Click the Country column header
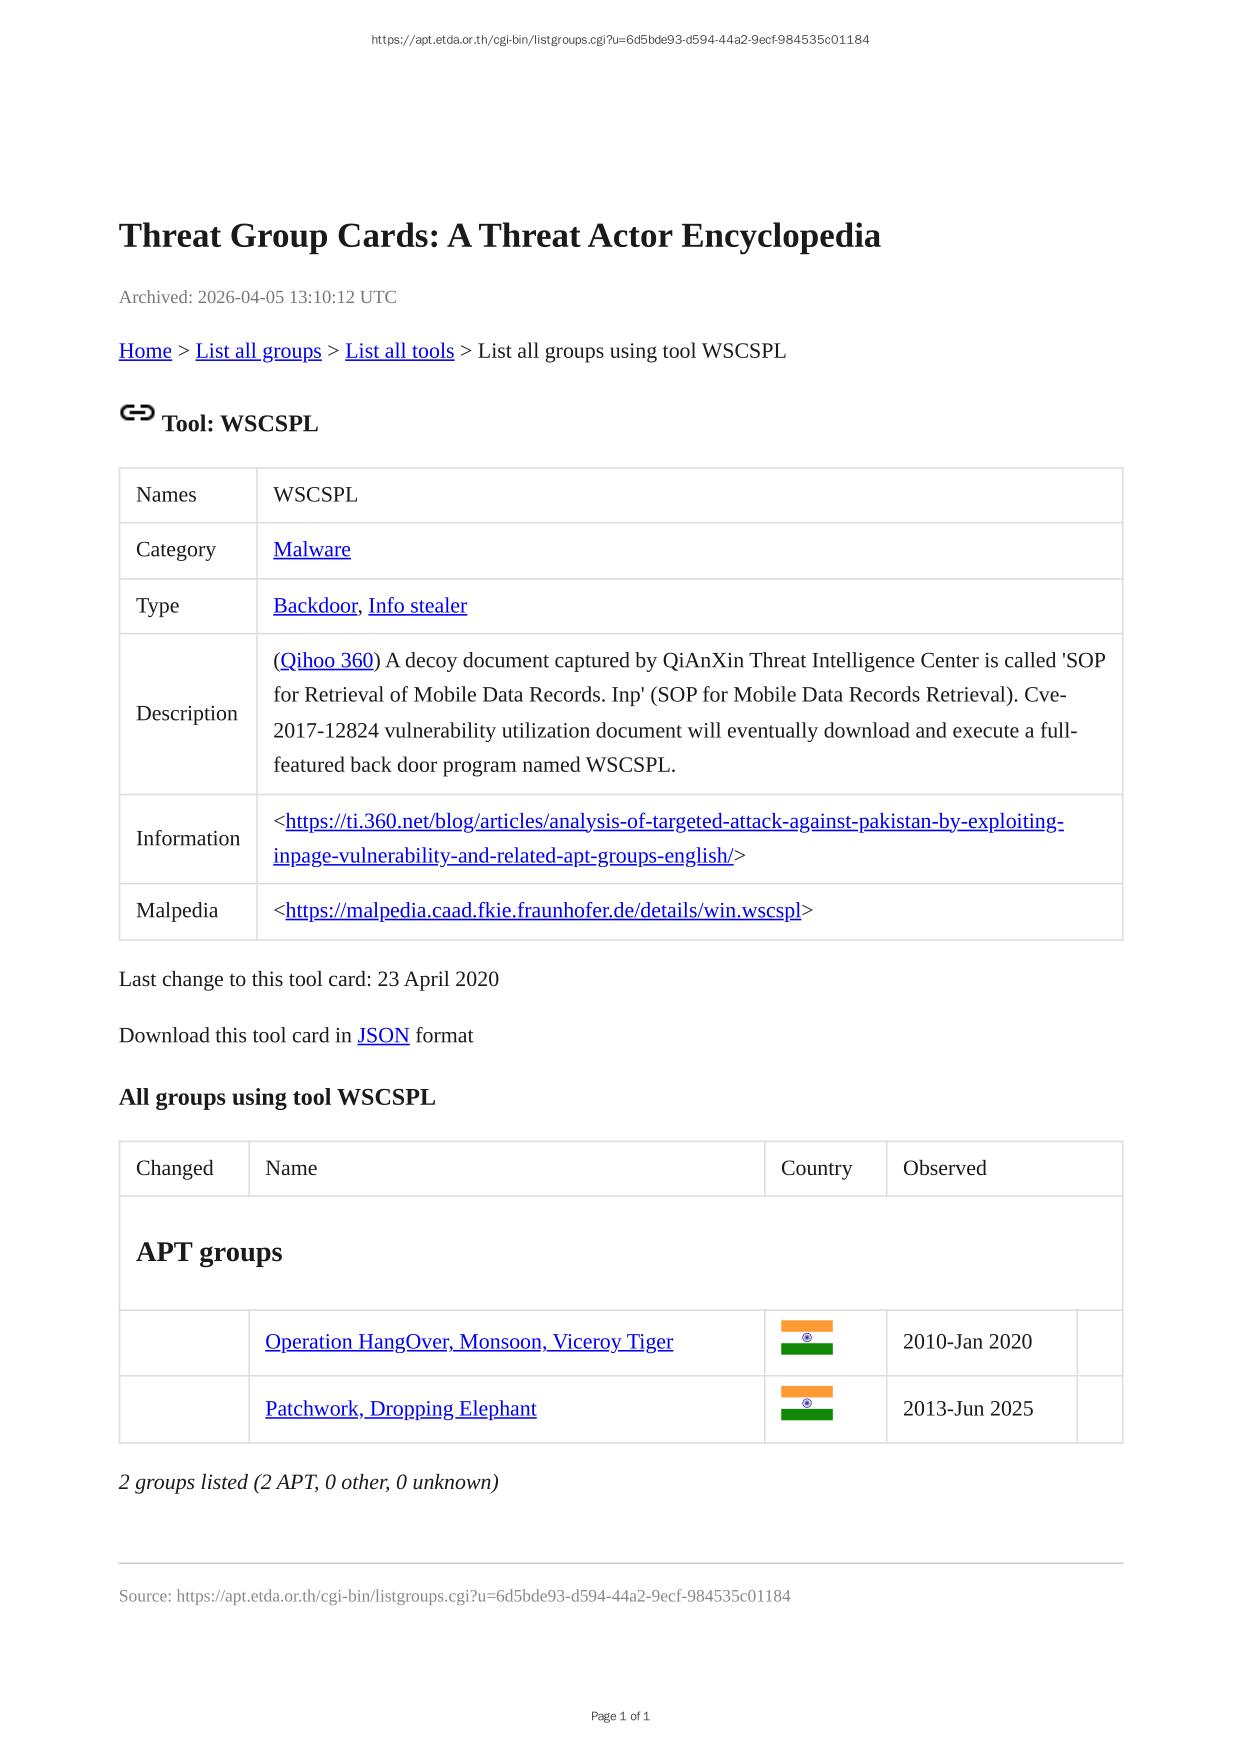Screen dimensions: 1242x1756 (x=816, y=1169)
